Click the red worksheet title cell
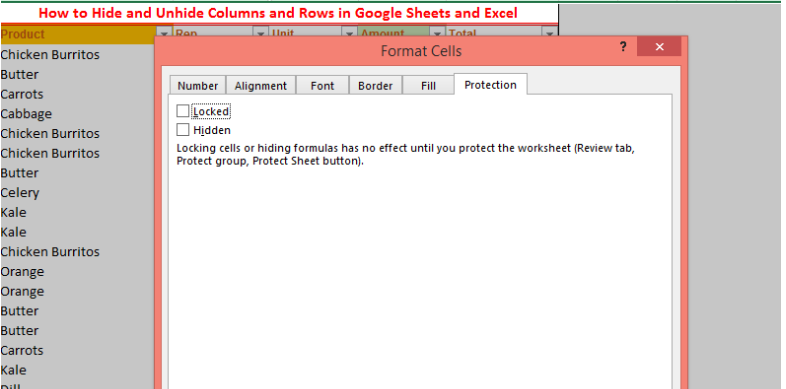The height and width of the screenshot is (389, 786). click(x=279, y=13)
